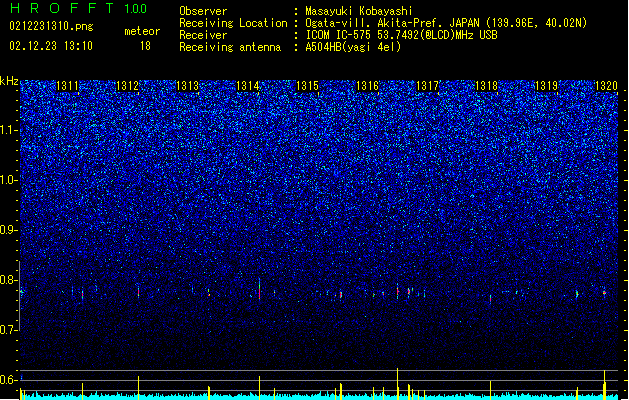The image size is (629, 400).
Task: Click the kHz axis unit label
Action: (x=9, y=81)
